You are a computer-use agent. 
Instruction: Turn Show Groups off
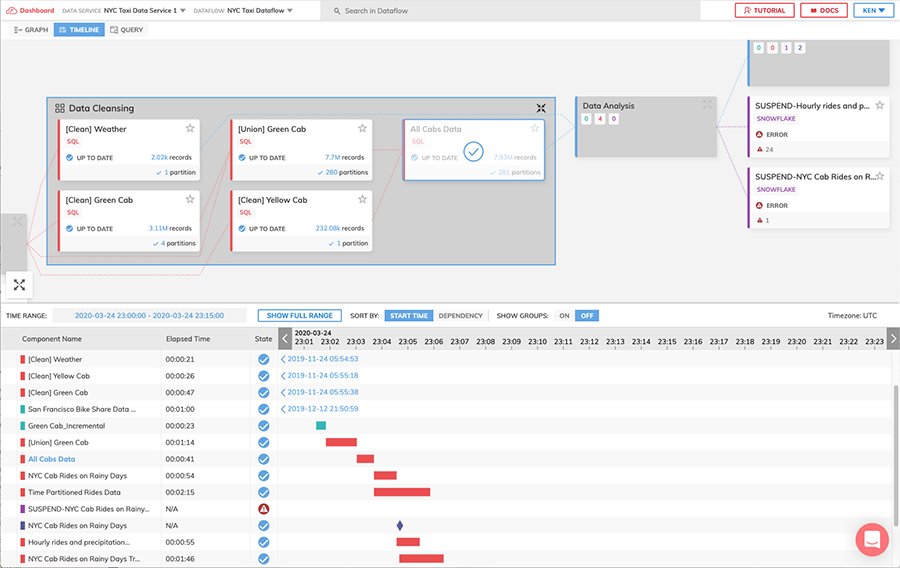click(x=587, y=316)
